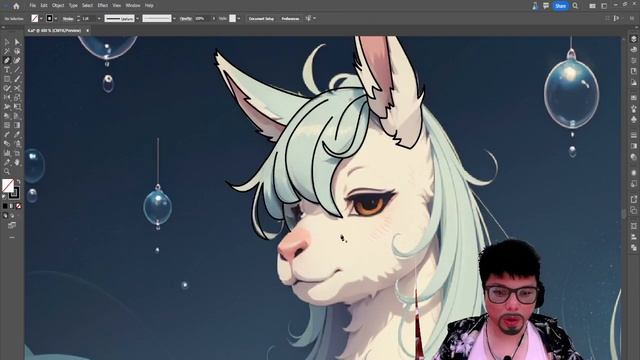Open the brush definition dropdown arrow
The height and width of the screenshot is (360, 640).
174,18
